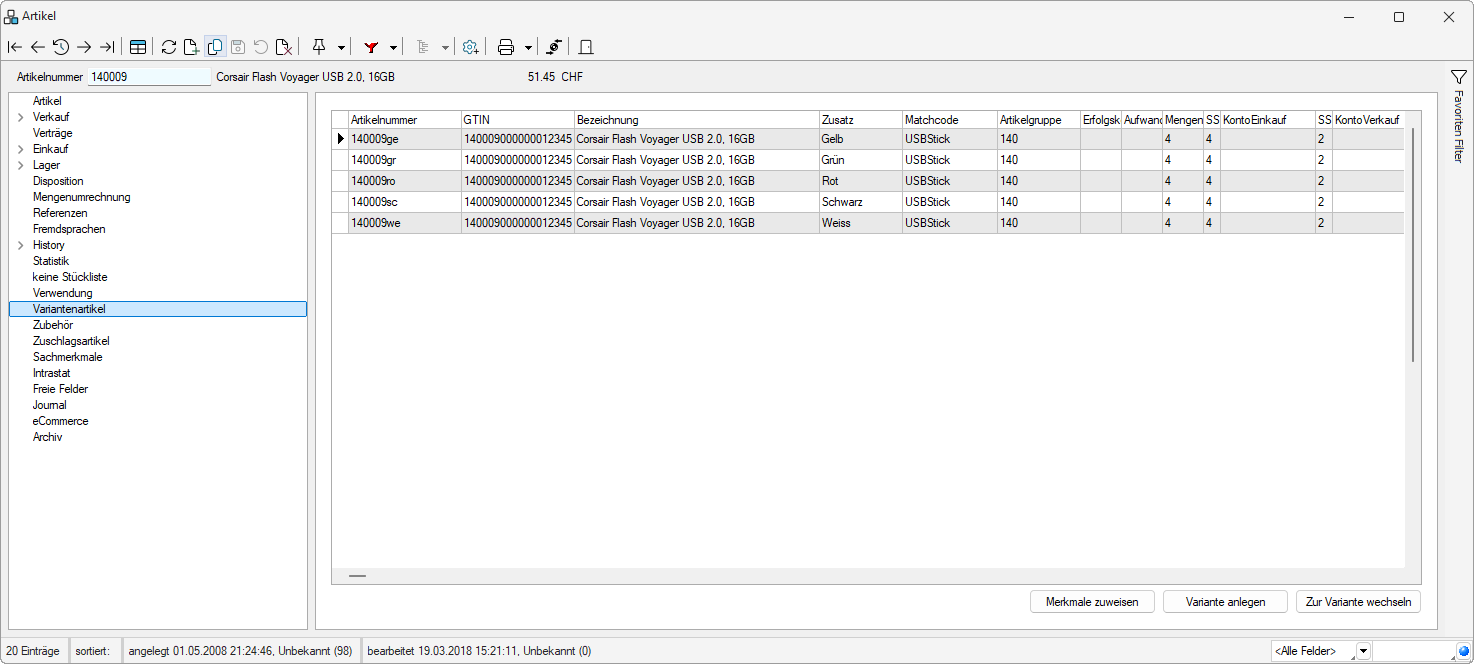Delete the current article record

(x=284, y=47)
